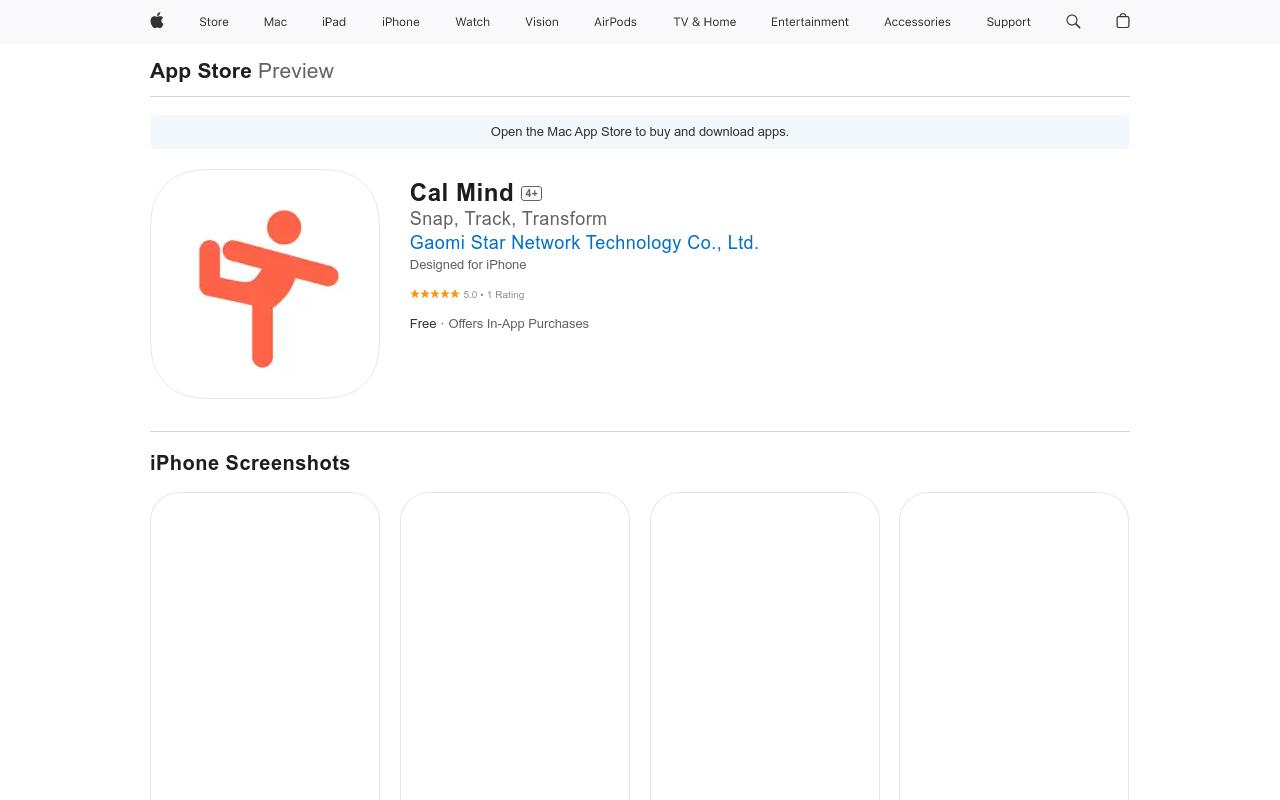Open the third iPhone screenshot thumbnail
Viewport: 1280px width, 800px height.
765,646
